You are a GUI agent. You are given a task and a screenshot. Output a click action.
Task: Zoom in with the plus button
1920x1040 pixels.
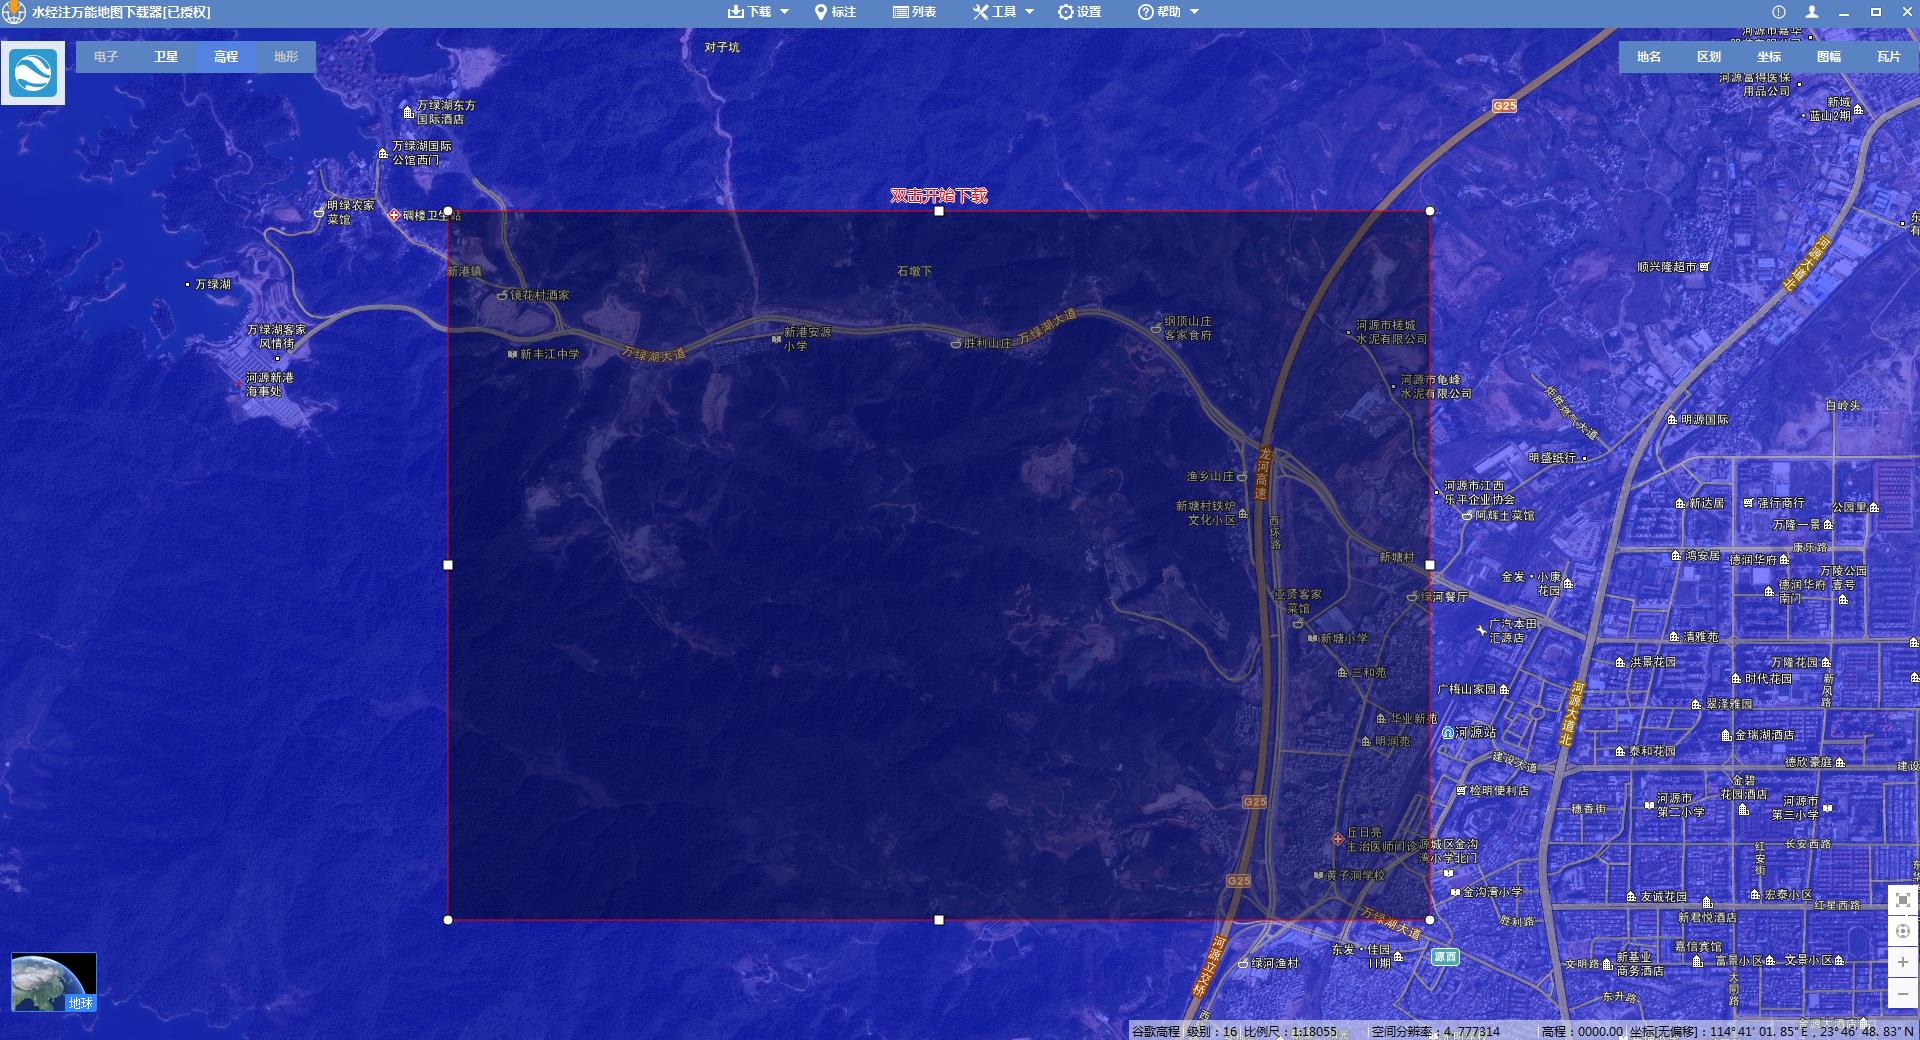(x=1903, y=962)
